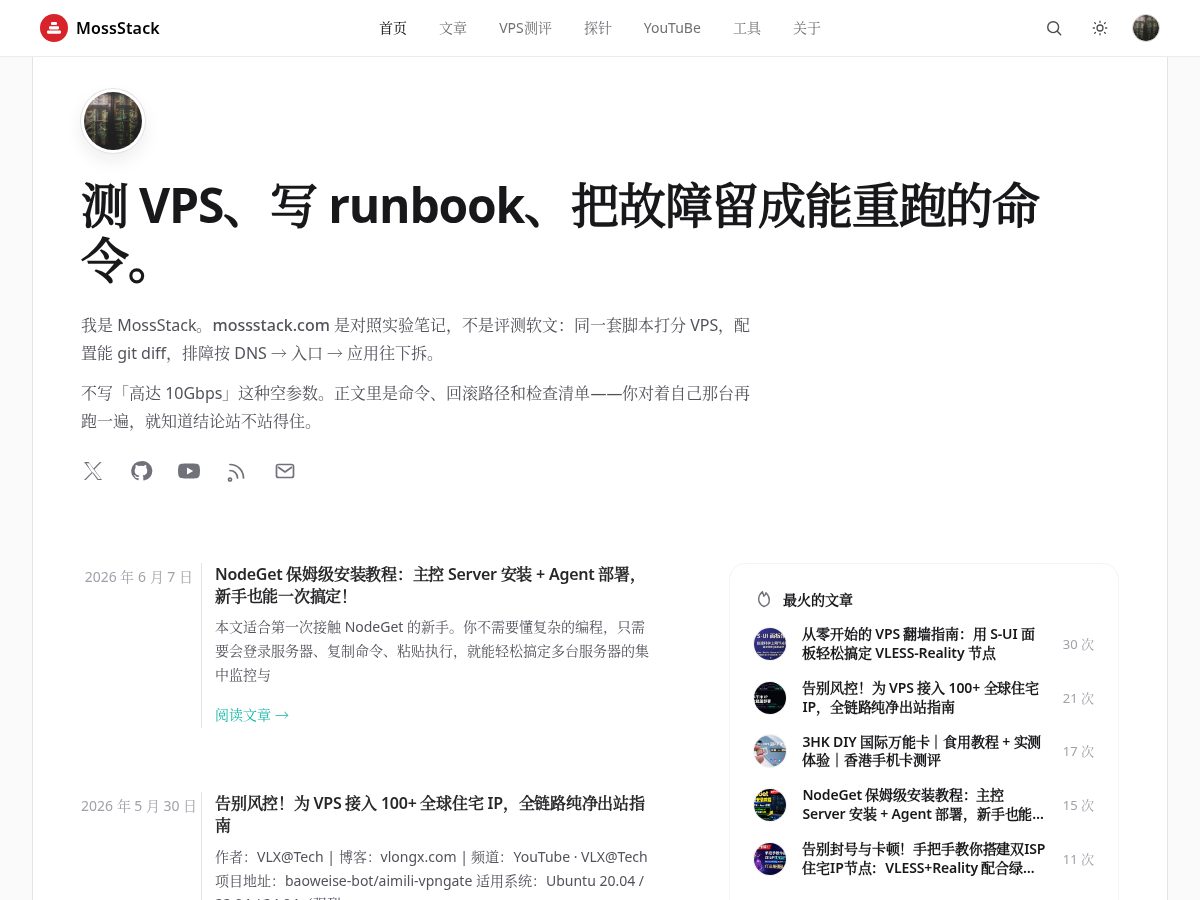Image resolution: width=1200 pixels, height=900 pixels.
Task: Open the YouTuBe navigation item
Action: (672, 28)
